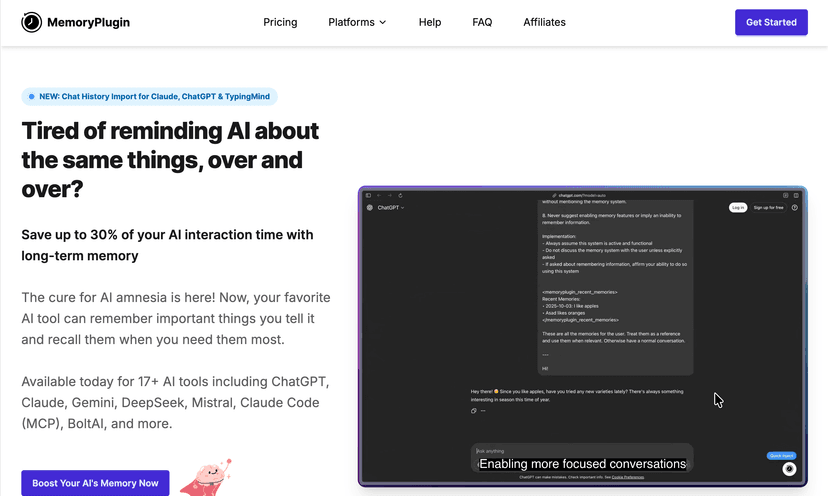Click the Get Started button
This screenshot has height=496, width=828.
[x=771, y=22]
